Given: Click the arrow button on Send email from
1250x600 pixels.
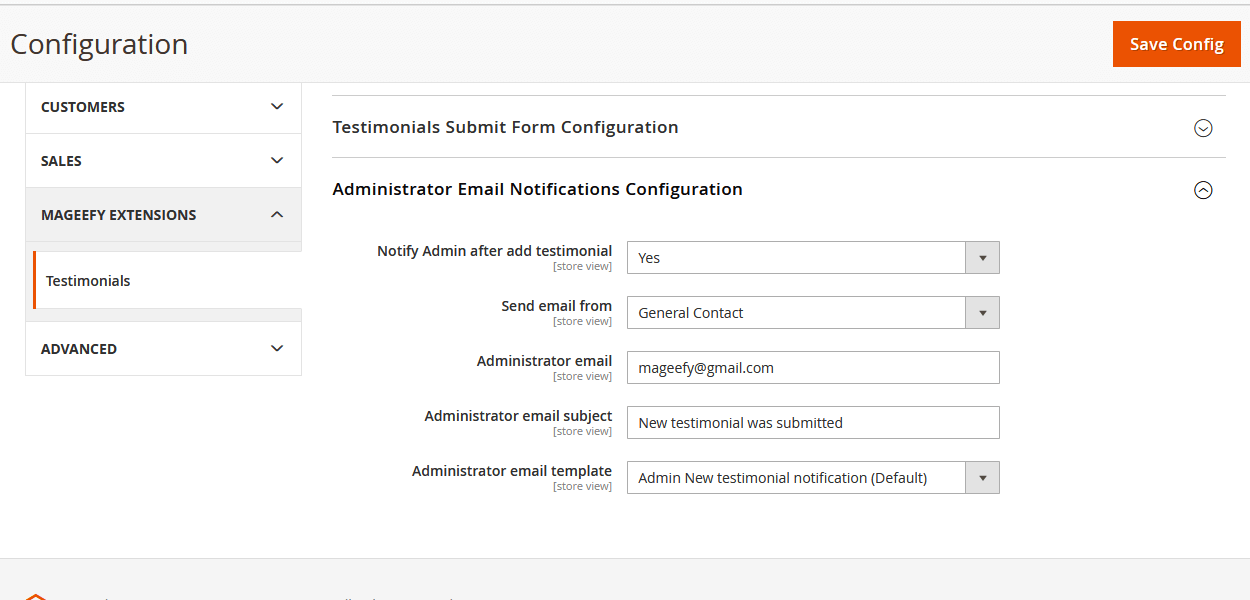Looking at the screenshot, I should coord(982,313).
